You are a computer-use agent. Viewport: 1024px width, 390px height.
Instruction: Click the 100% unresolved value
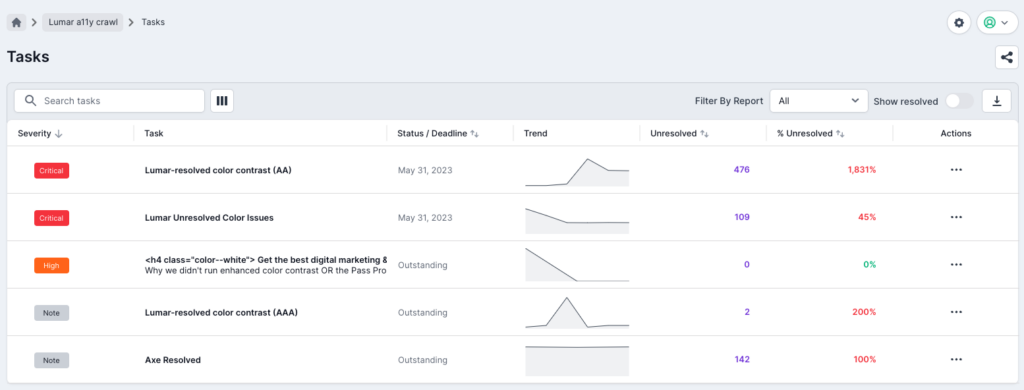click(x=865, y=359)
